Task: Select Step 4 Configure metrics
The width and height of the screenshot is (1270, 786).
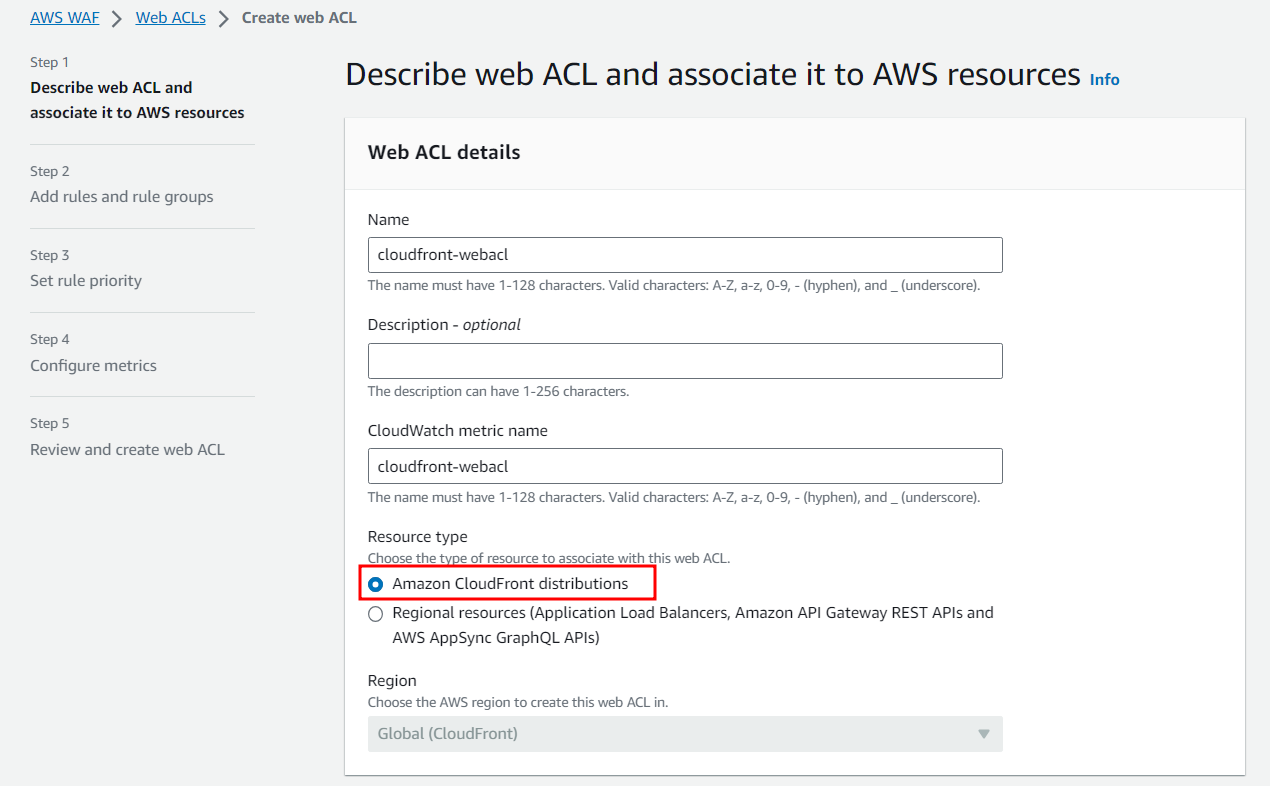Action: [93, 365]
